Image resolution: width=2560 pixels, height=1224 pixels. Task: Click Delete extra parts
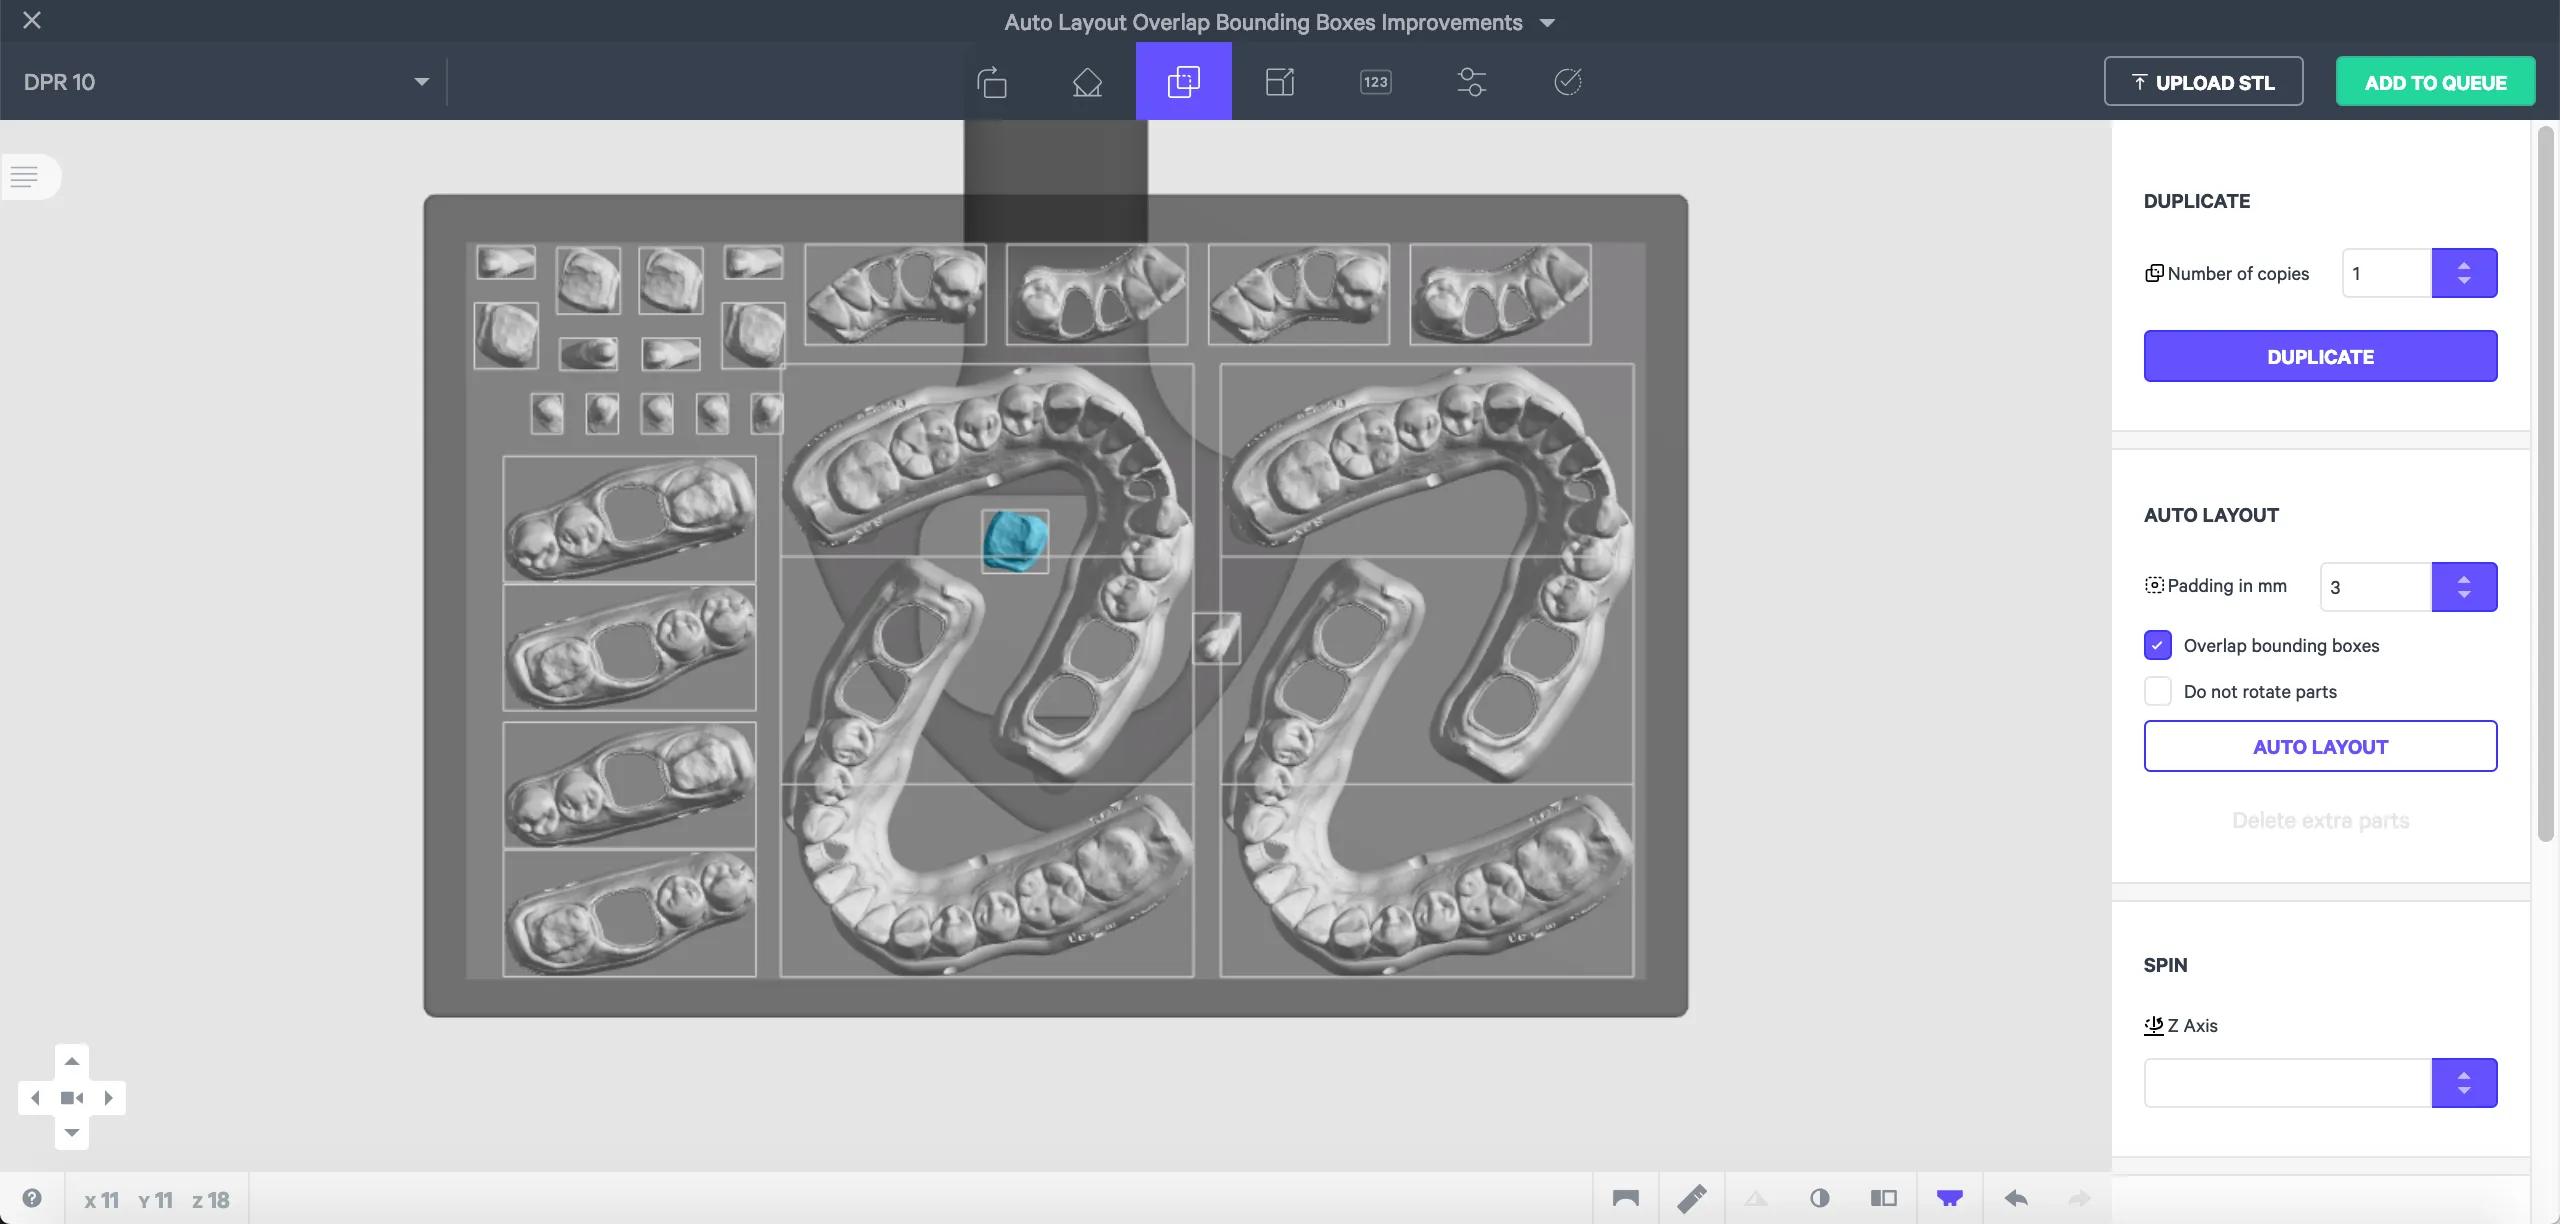tap(2320, 820)
